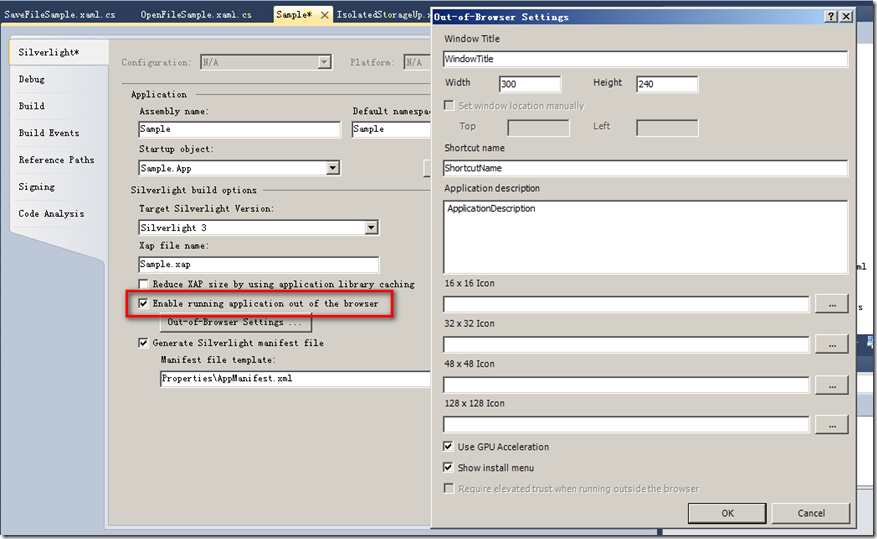Click the Silverlight build options heading
Image resolution: width=877 pixels, height=539 pixels.
coord(194,190)
